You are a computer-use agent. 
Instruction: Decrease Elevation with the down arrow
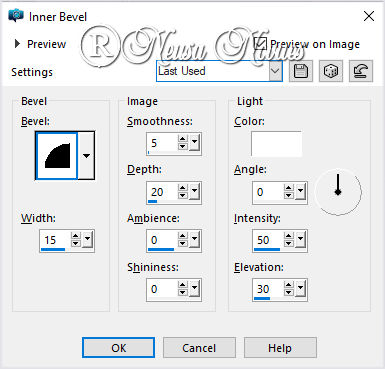coord(289,293)
